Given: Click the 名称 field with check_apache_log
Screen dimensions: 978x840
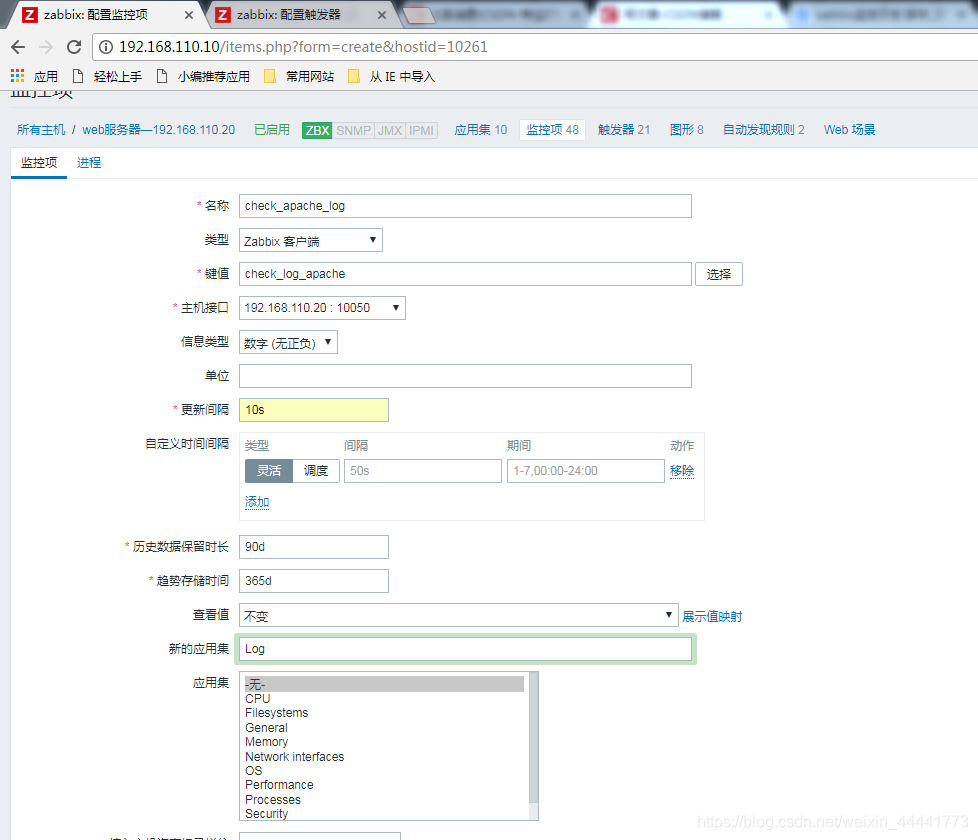Looking at the screenshot, I should [x=465, y=206].
